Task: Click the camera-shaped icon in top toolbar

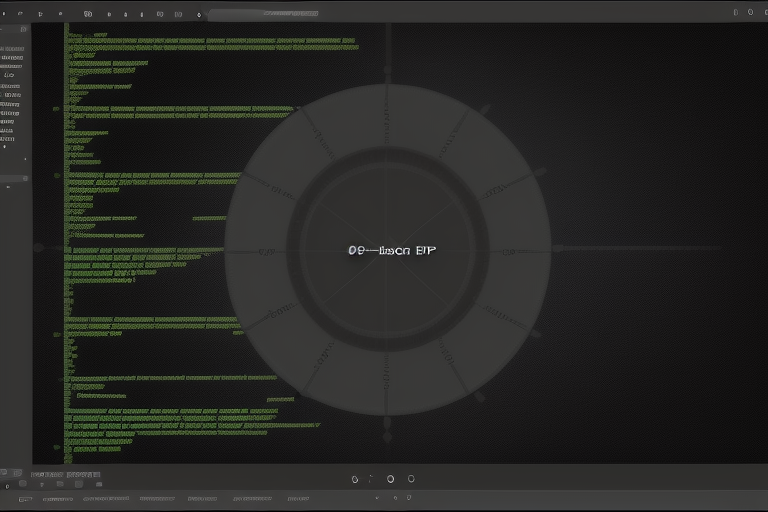Action: point(88,14)
